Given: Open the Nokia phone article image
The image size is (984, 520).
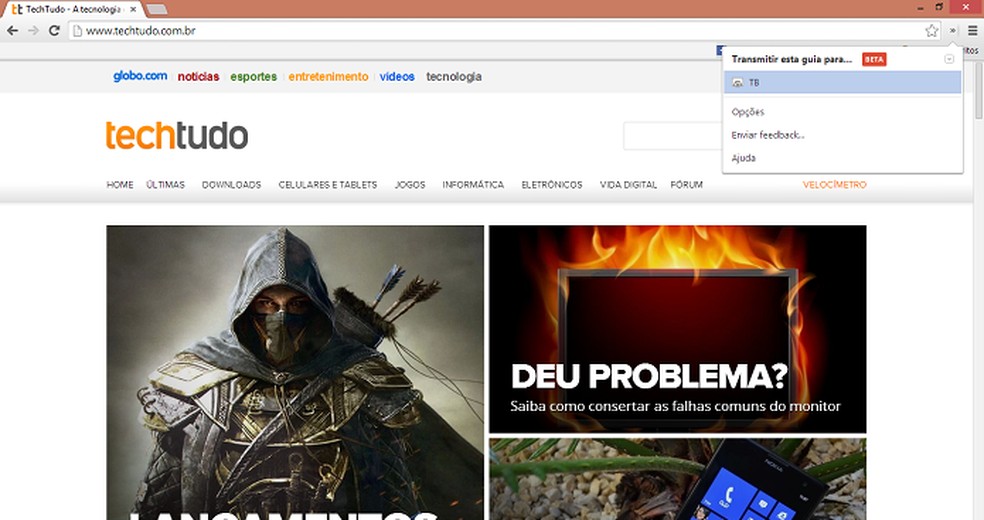Looking at the screenshot, I should tap(678, 479).
